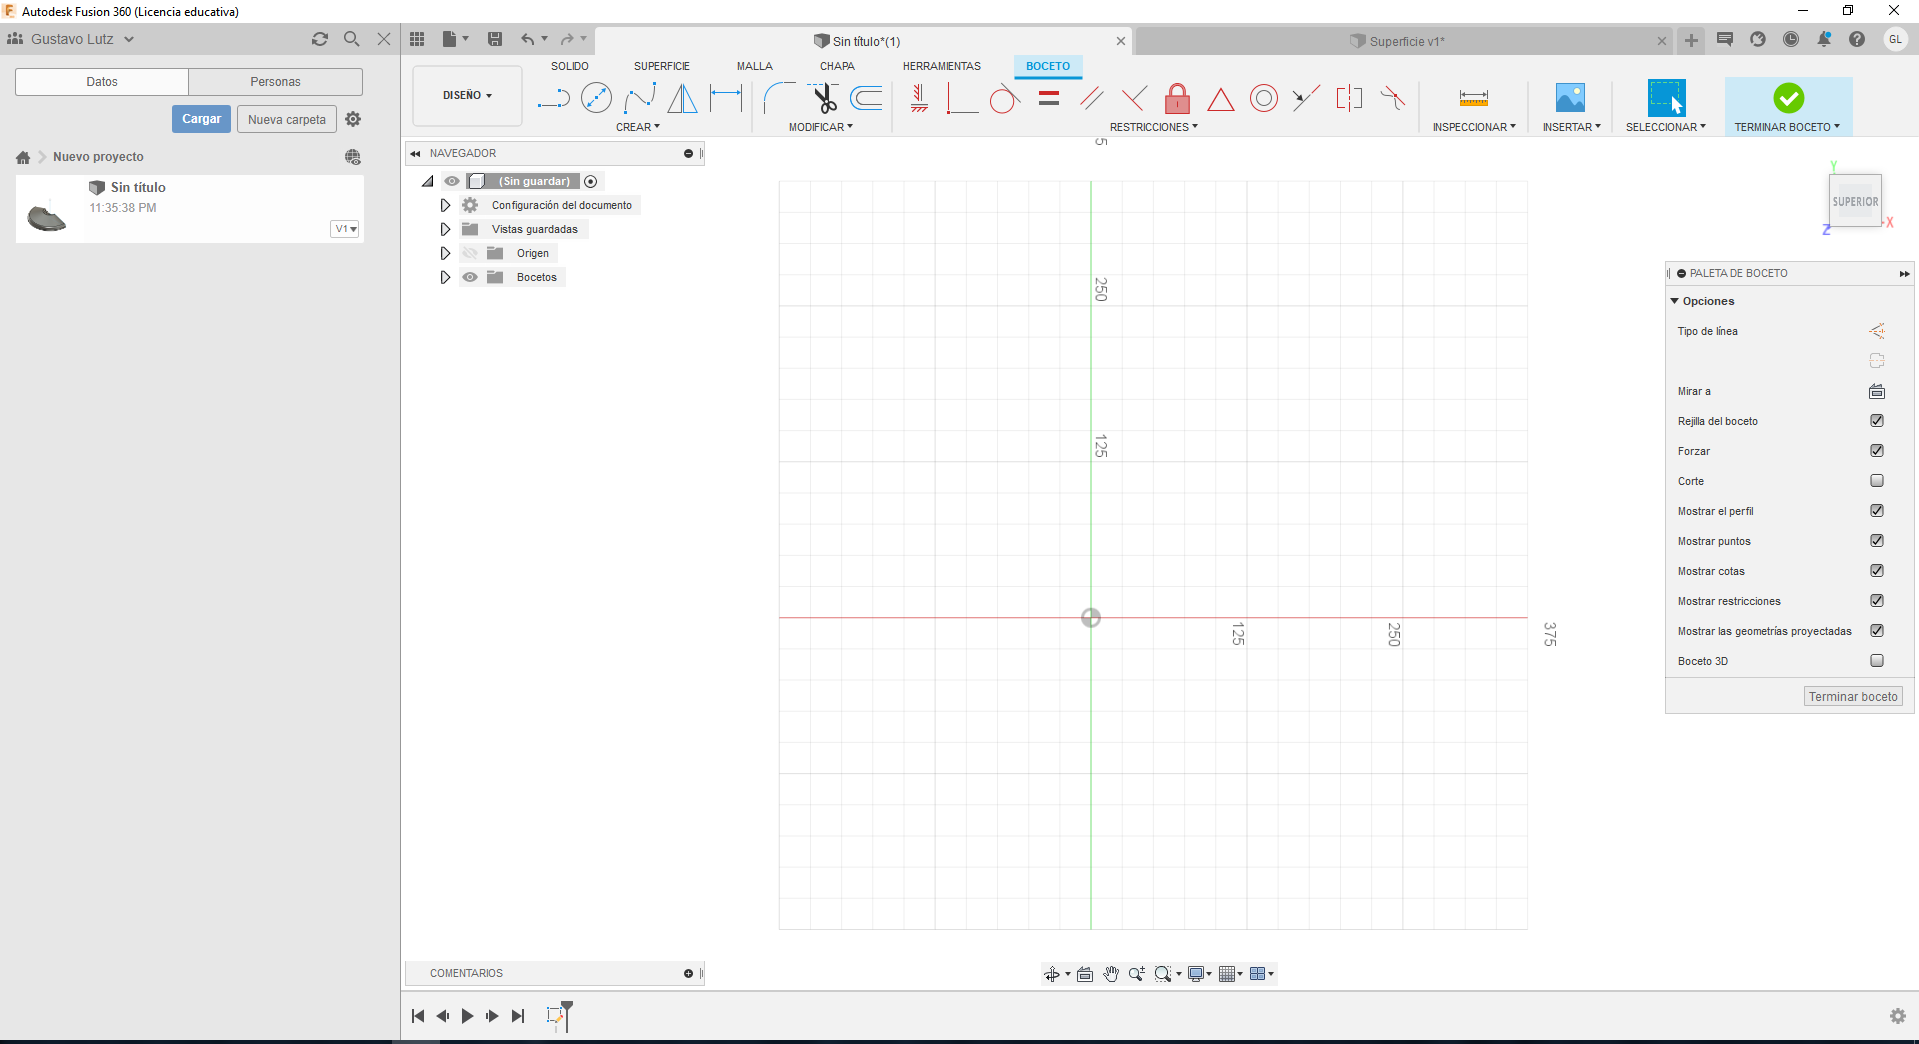
Task: Click the Look At icon in palette
Action: 1877,391
